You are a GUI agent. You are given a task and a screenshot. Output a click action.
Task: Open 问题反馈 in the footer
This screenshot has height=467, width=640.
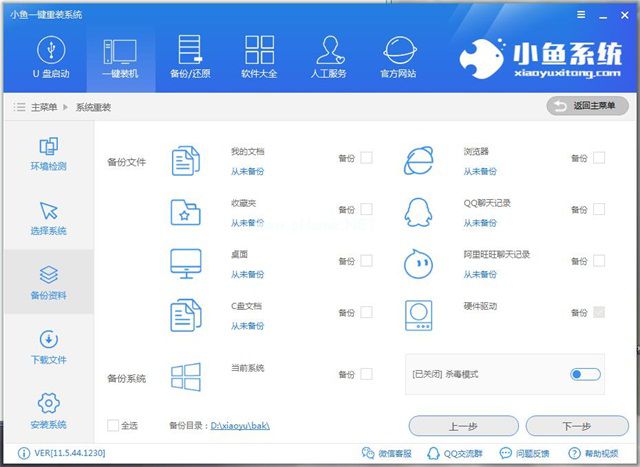point(524,453)
